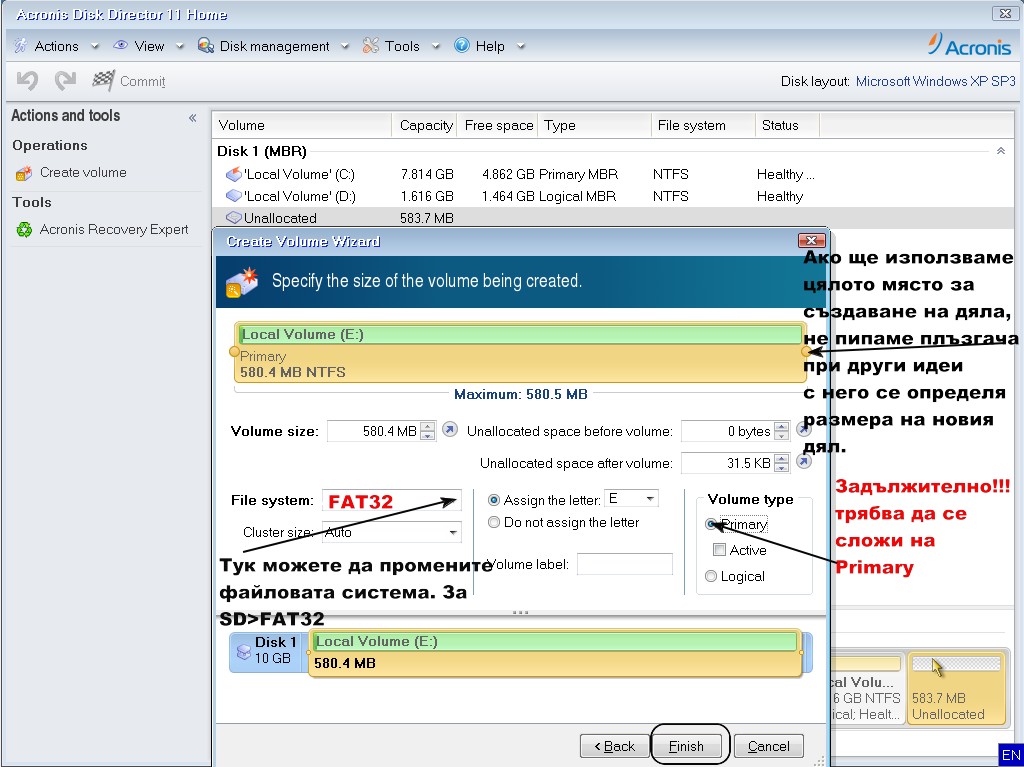Click the Finish button
The height and width of the screenshot is (767, 1024).
(687, 746)
